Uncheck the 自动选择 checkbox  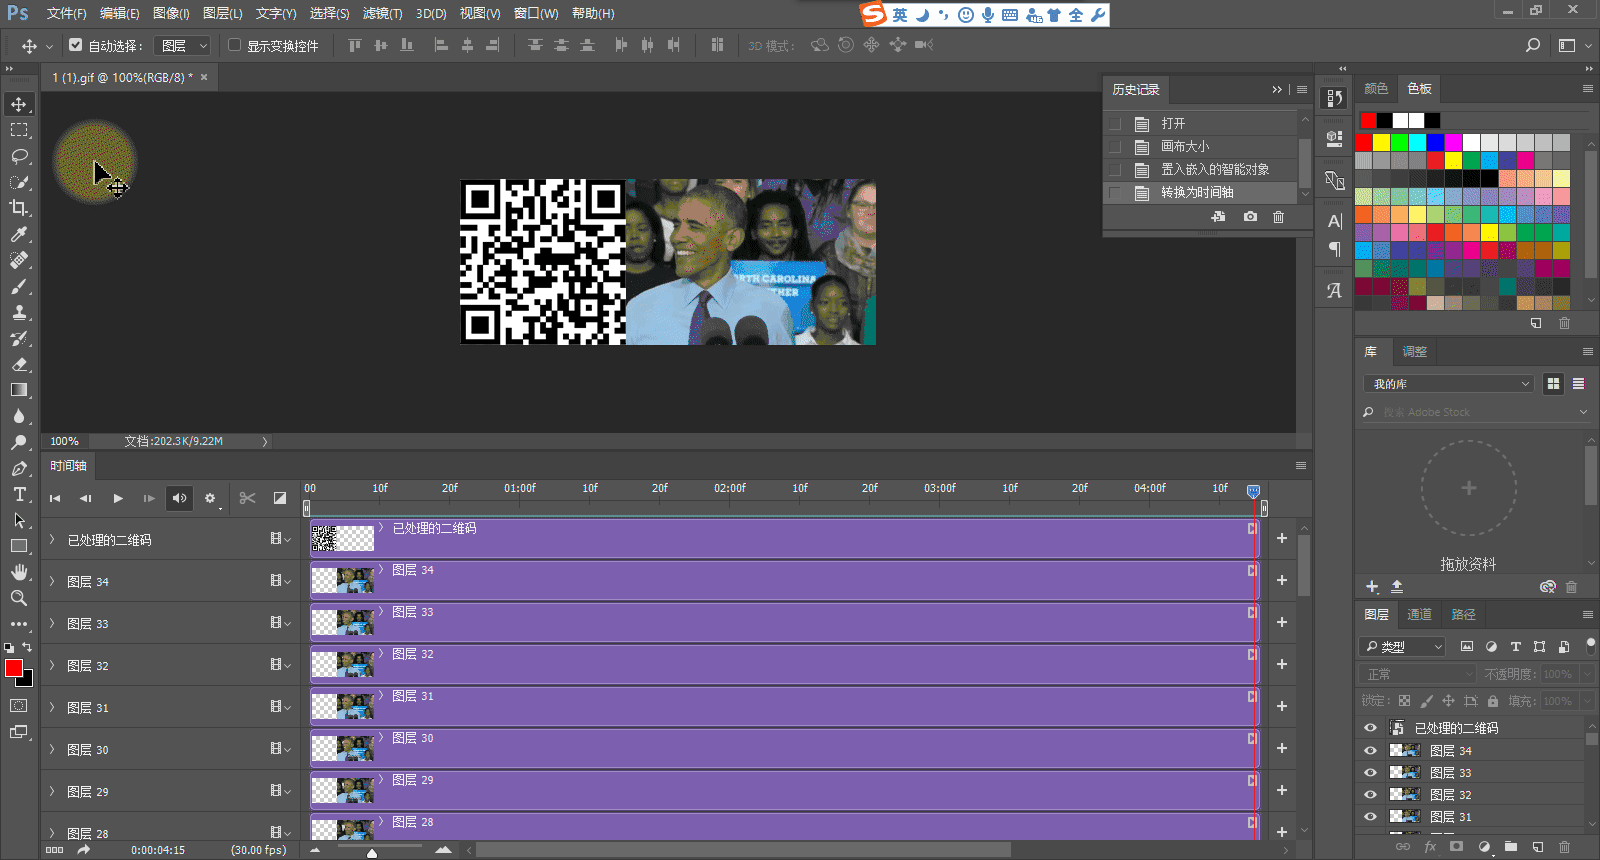(x=76, y=45)
